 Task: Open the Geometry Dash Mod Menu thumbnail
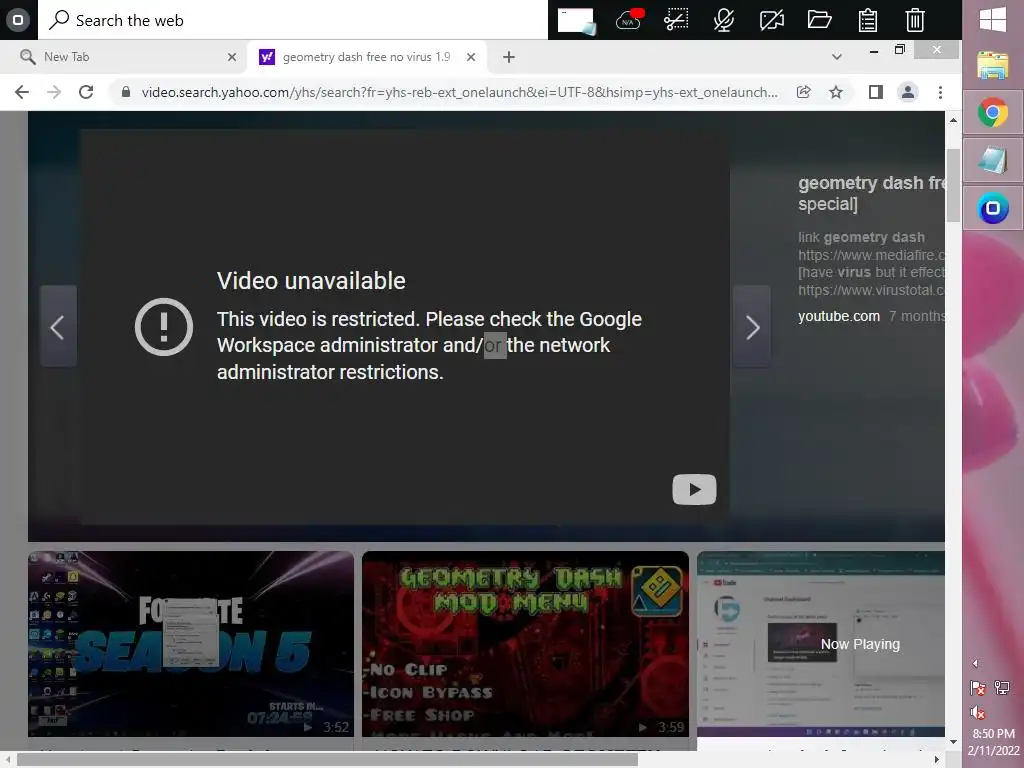pos(525,644)
